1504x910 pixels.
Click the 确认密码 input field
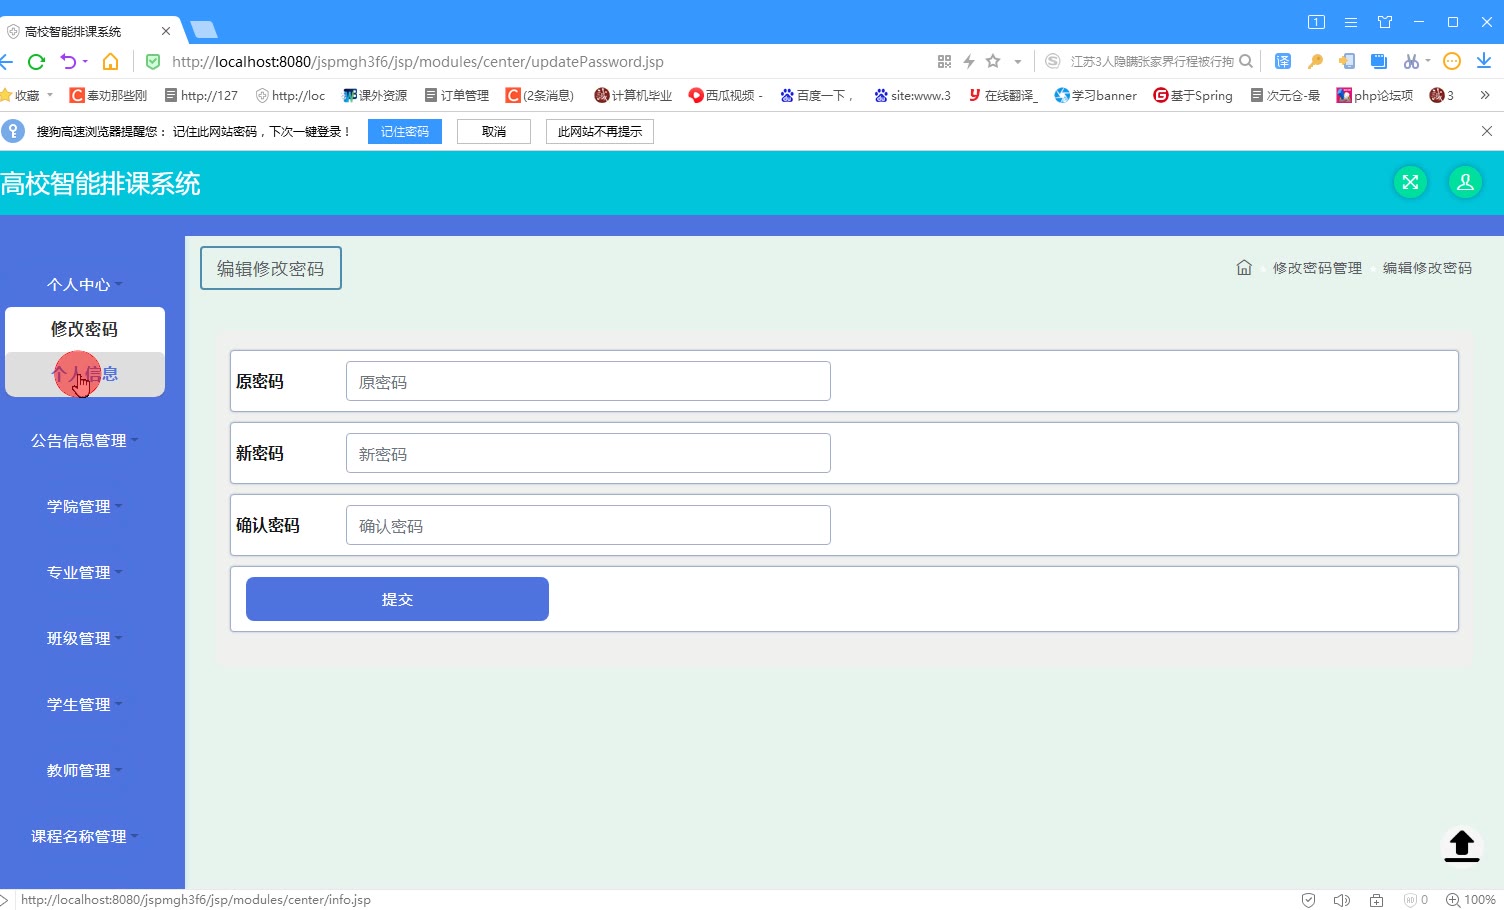[x=588, y=525]
